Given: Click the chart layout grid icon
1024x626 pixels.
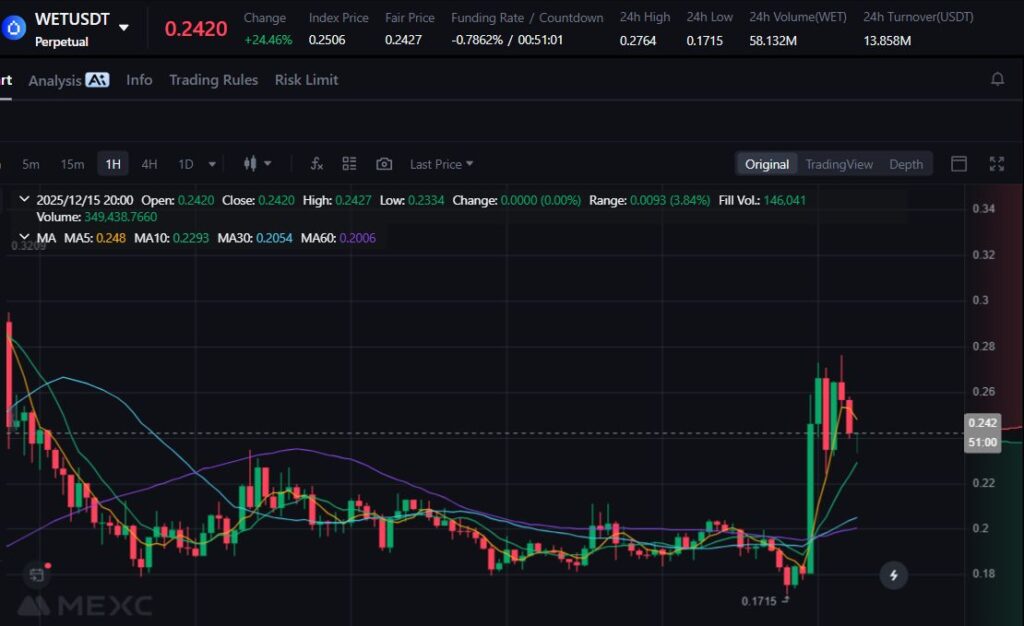Looking at the screenshot, I should (x=349, y=164).
